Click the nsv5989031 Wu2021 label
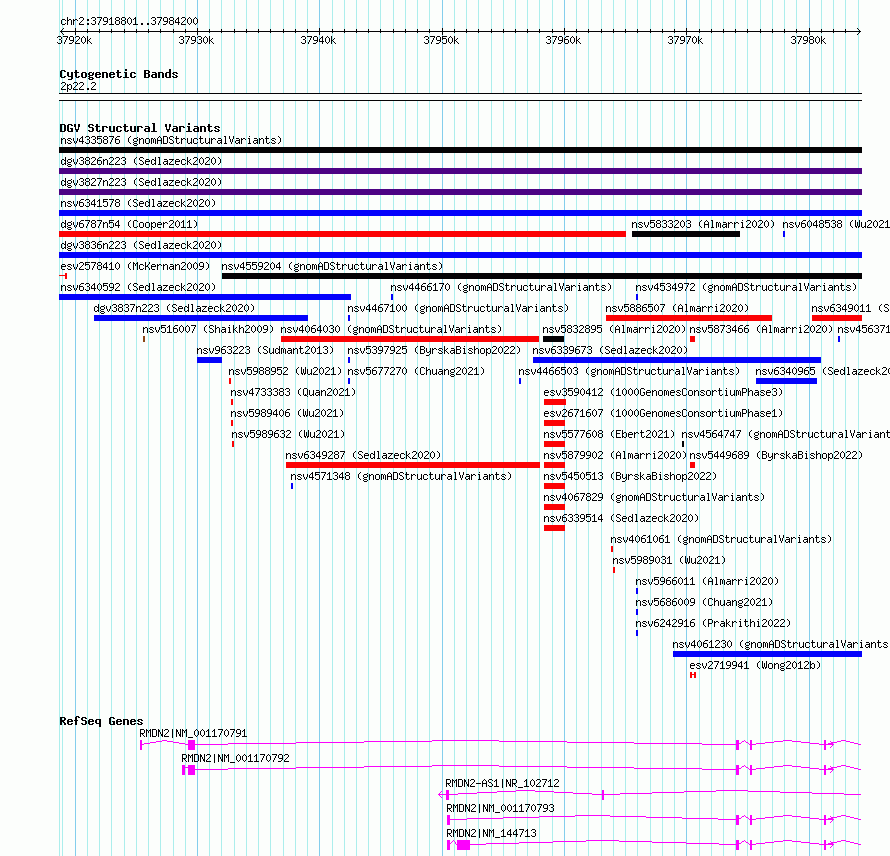890x856 pixels. (x=669, y=560)
